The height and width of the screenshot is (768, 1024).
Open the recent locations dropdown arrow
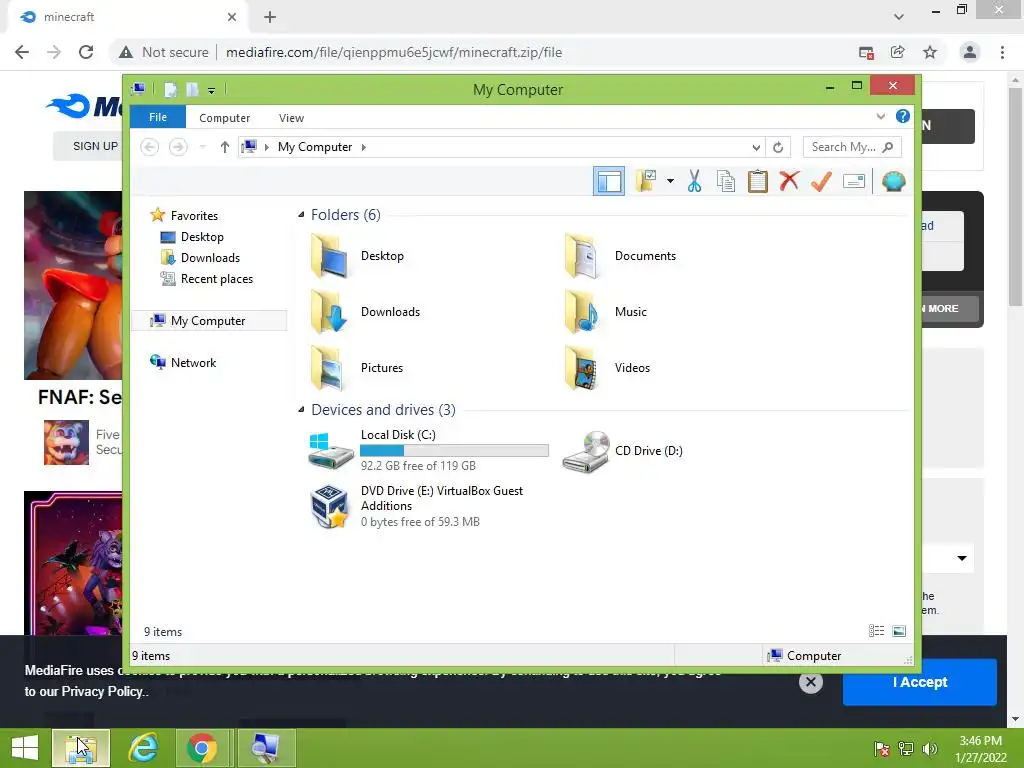pyautogui.click(x=202, y=147)
